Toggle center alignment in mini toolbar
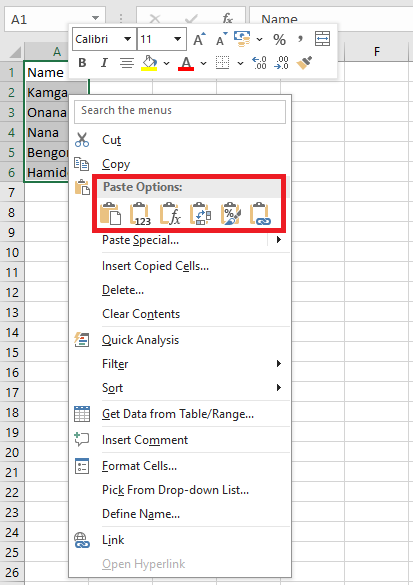Image resolution: width=413 pixels, height=585 pixels. tap(127, 63)
